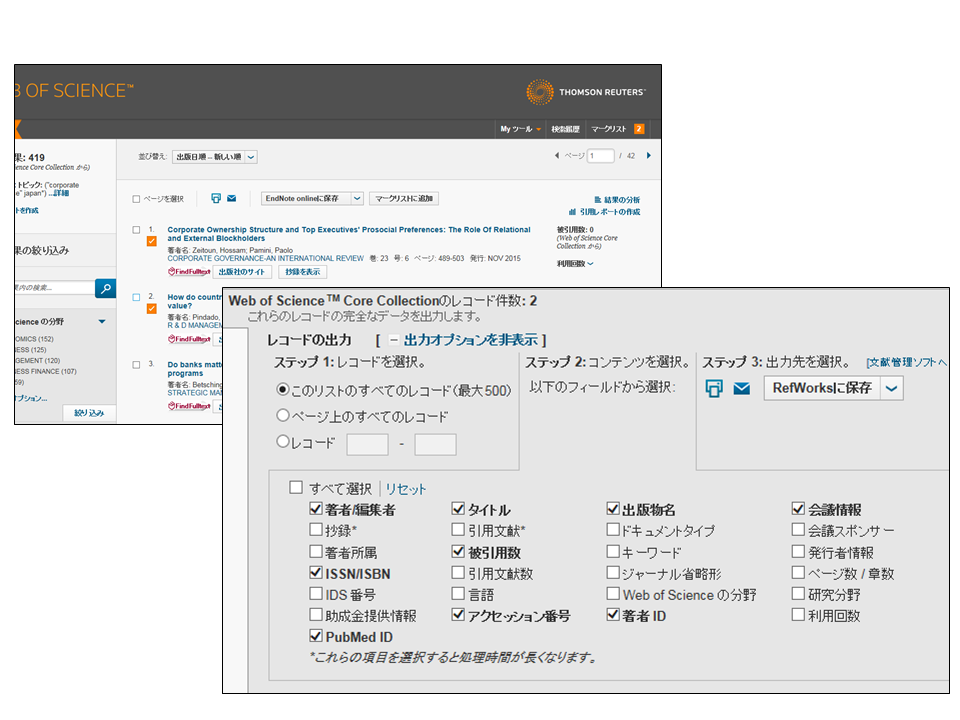The height and width of the screenshot is (720, 960).
Task: Click the FindFullText icon for record 3
Action: click(x=189, y=407)
